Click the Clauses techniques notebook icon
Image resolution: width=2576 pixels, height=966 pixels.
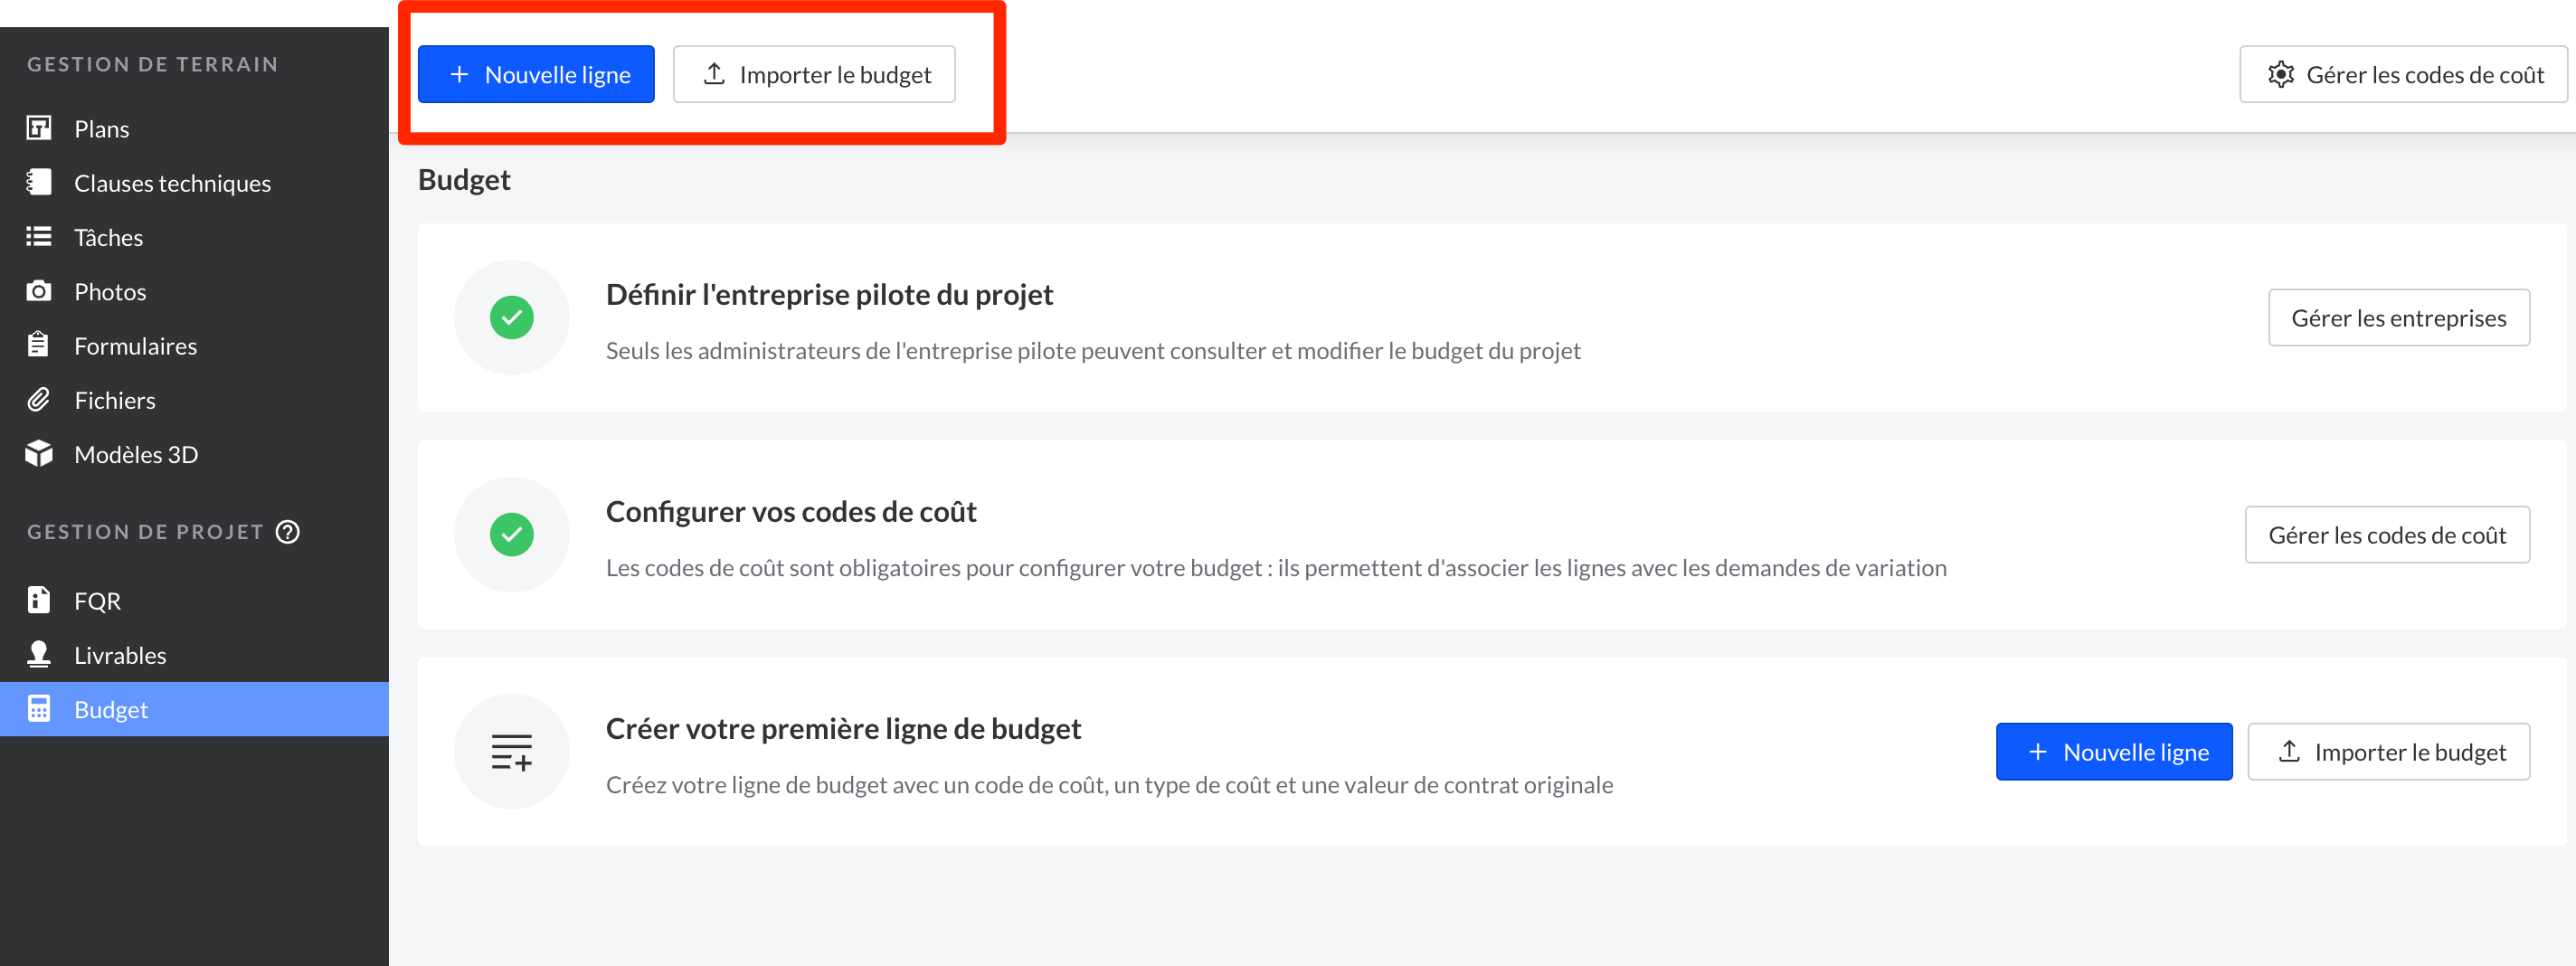pos(39,182)
